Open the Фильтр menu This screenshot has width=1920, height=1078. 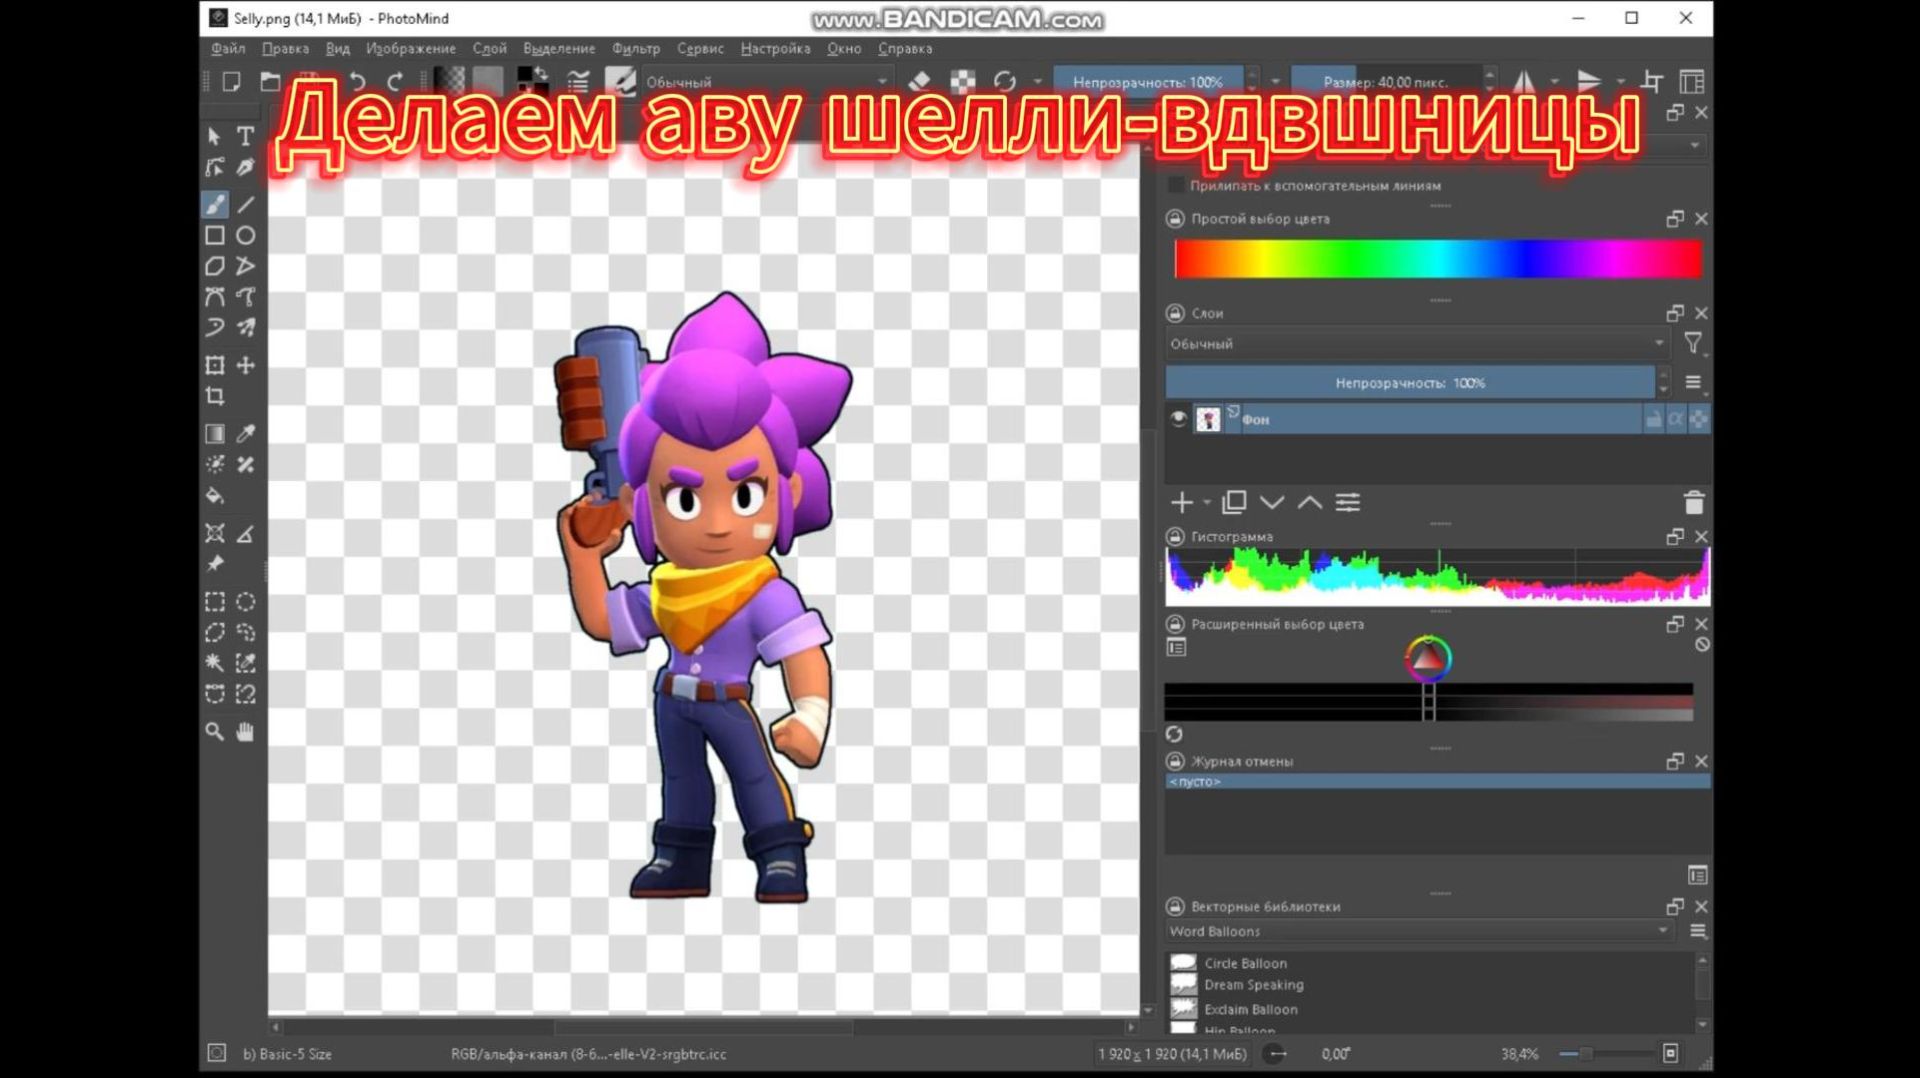tap(636, 48)
